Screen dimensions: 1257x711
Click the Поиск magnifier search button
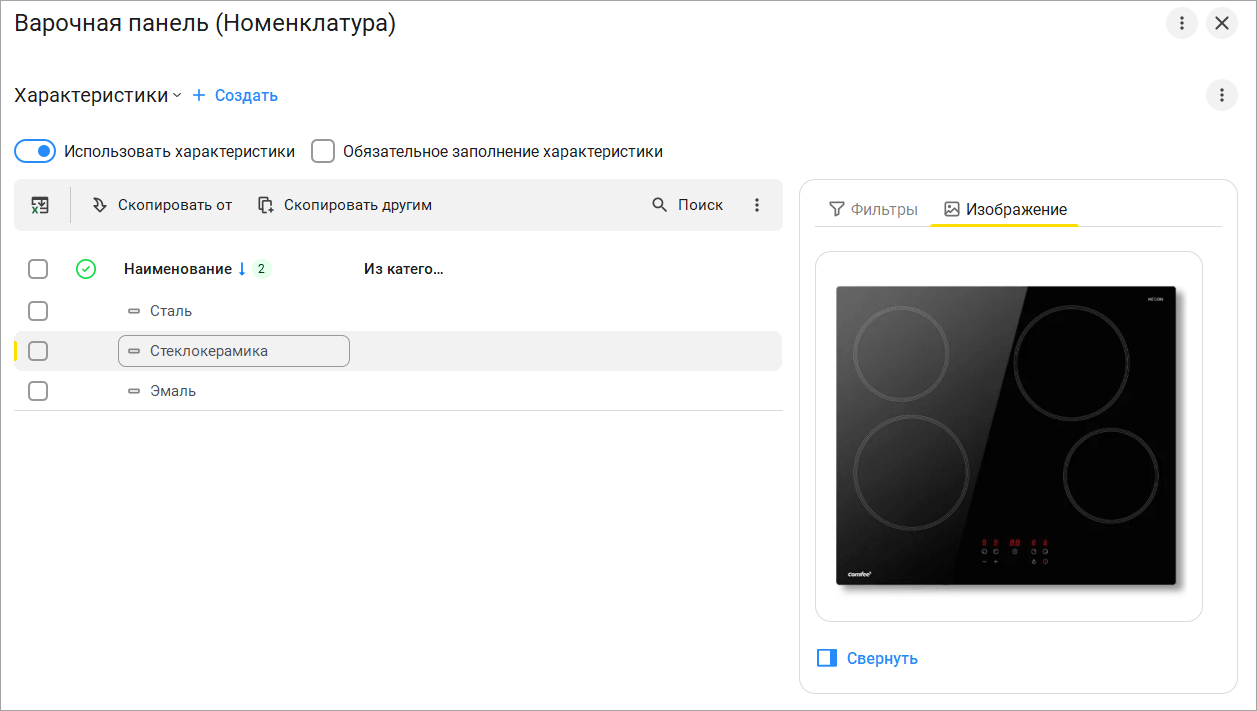pos(688,205)
